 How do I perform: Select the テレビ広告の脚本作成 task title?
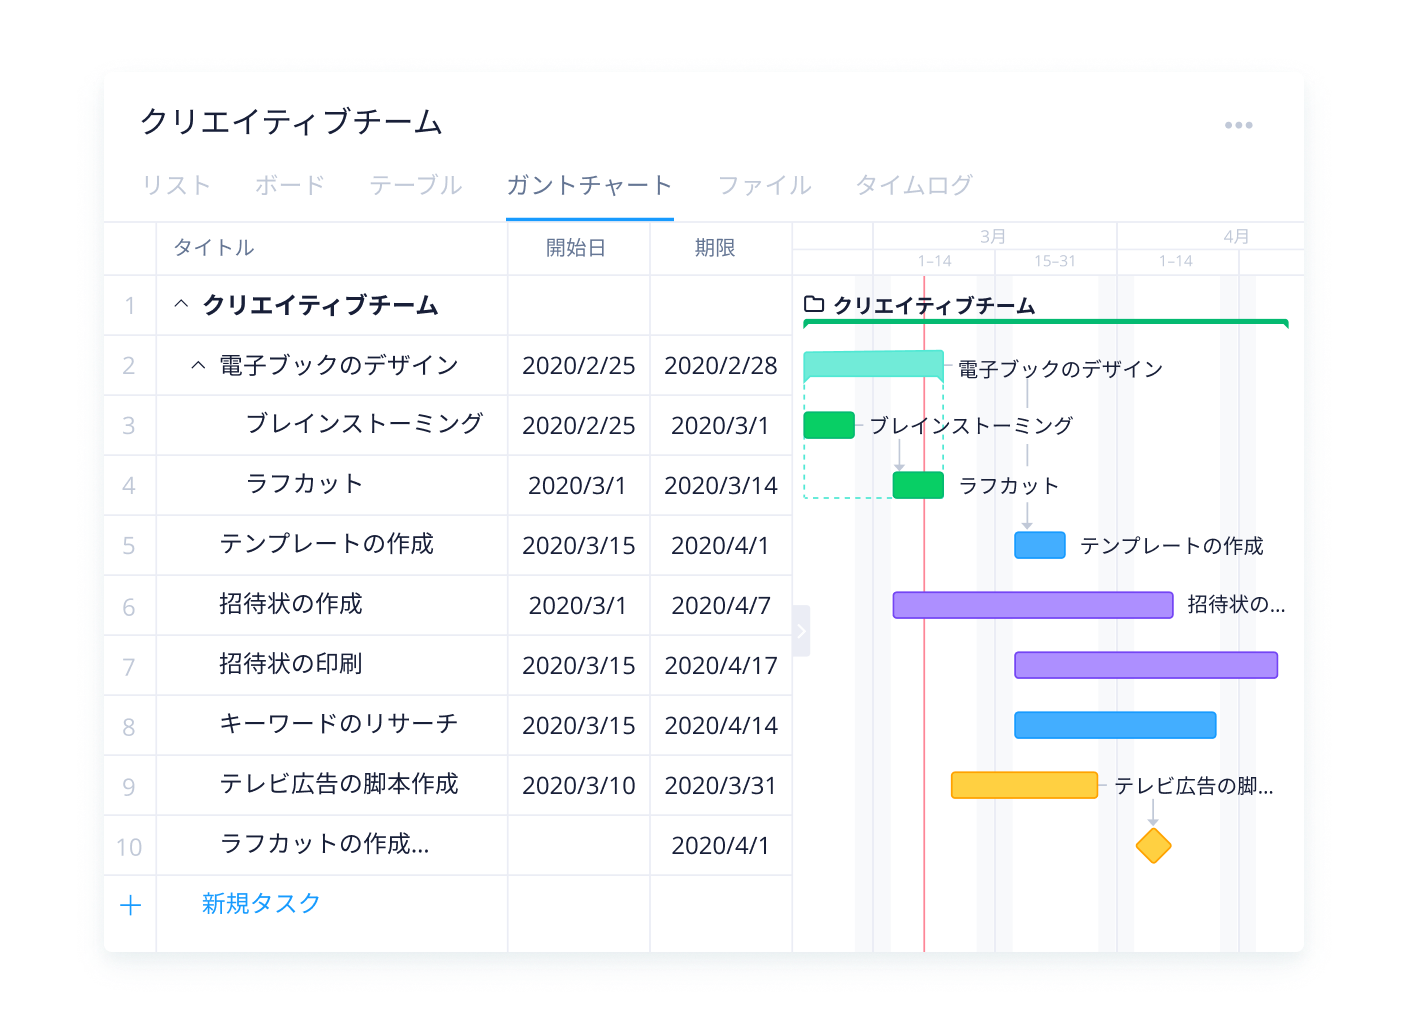tap(338, 783)
